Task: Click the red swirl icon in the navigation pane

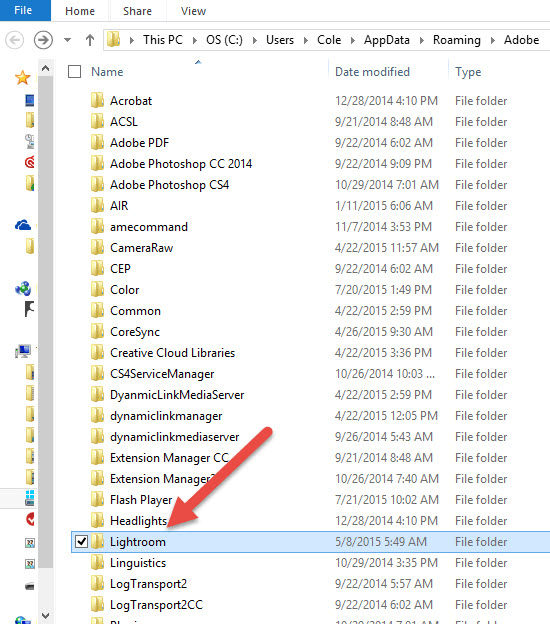Action: click(30, 162)
